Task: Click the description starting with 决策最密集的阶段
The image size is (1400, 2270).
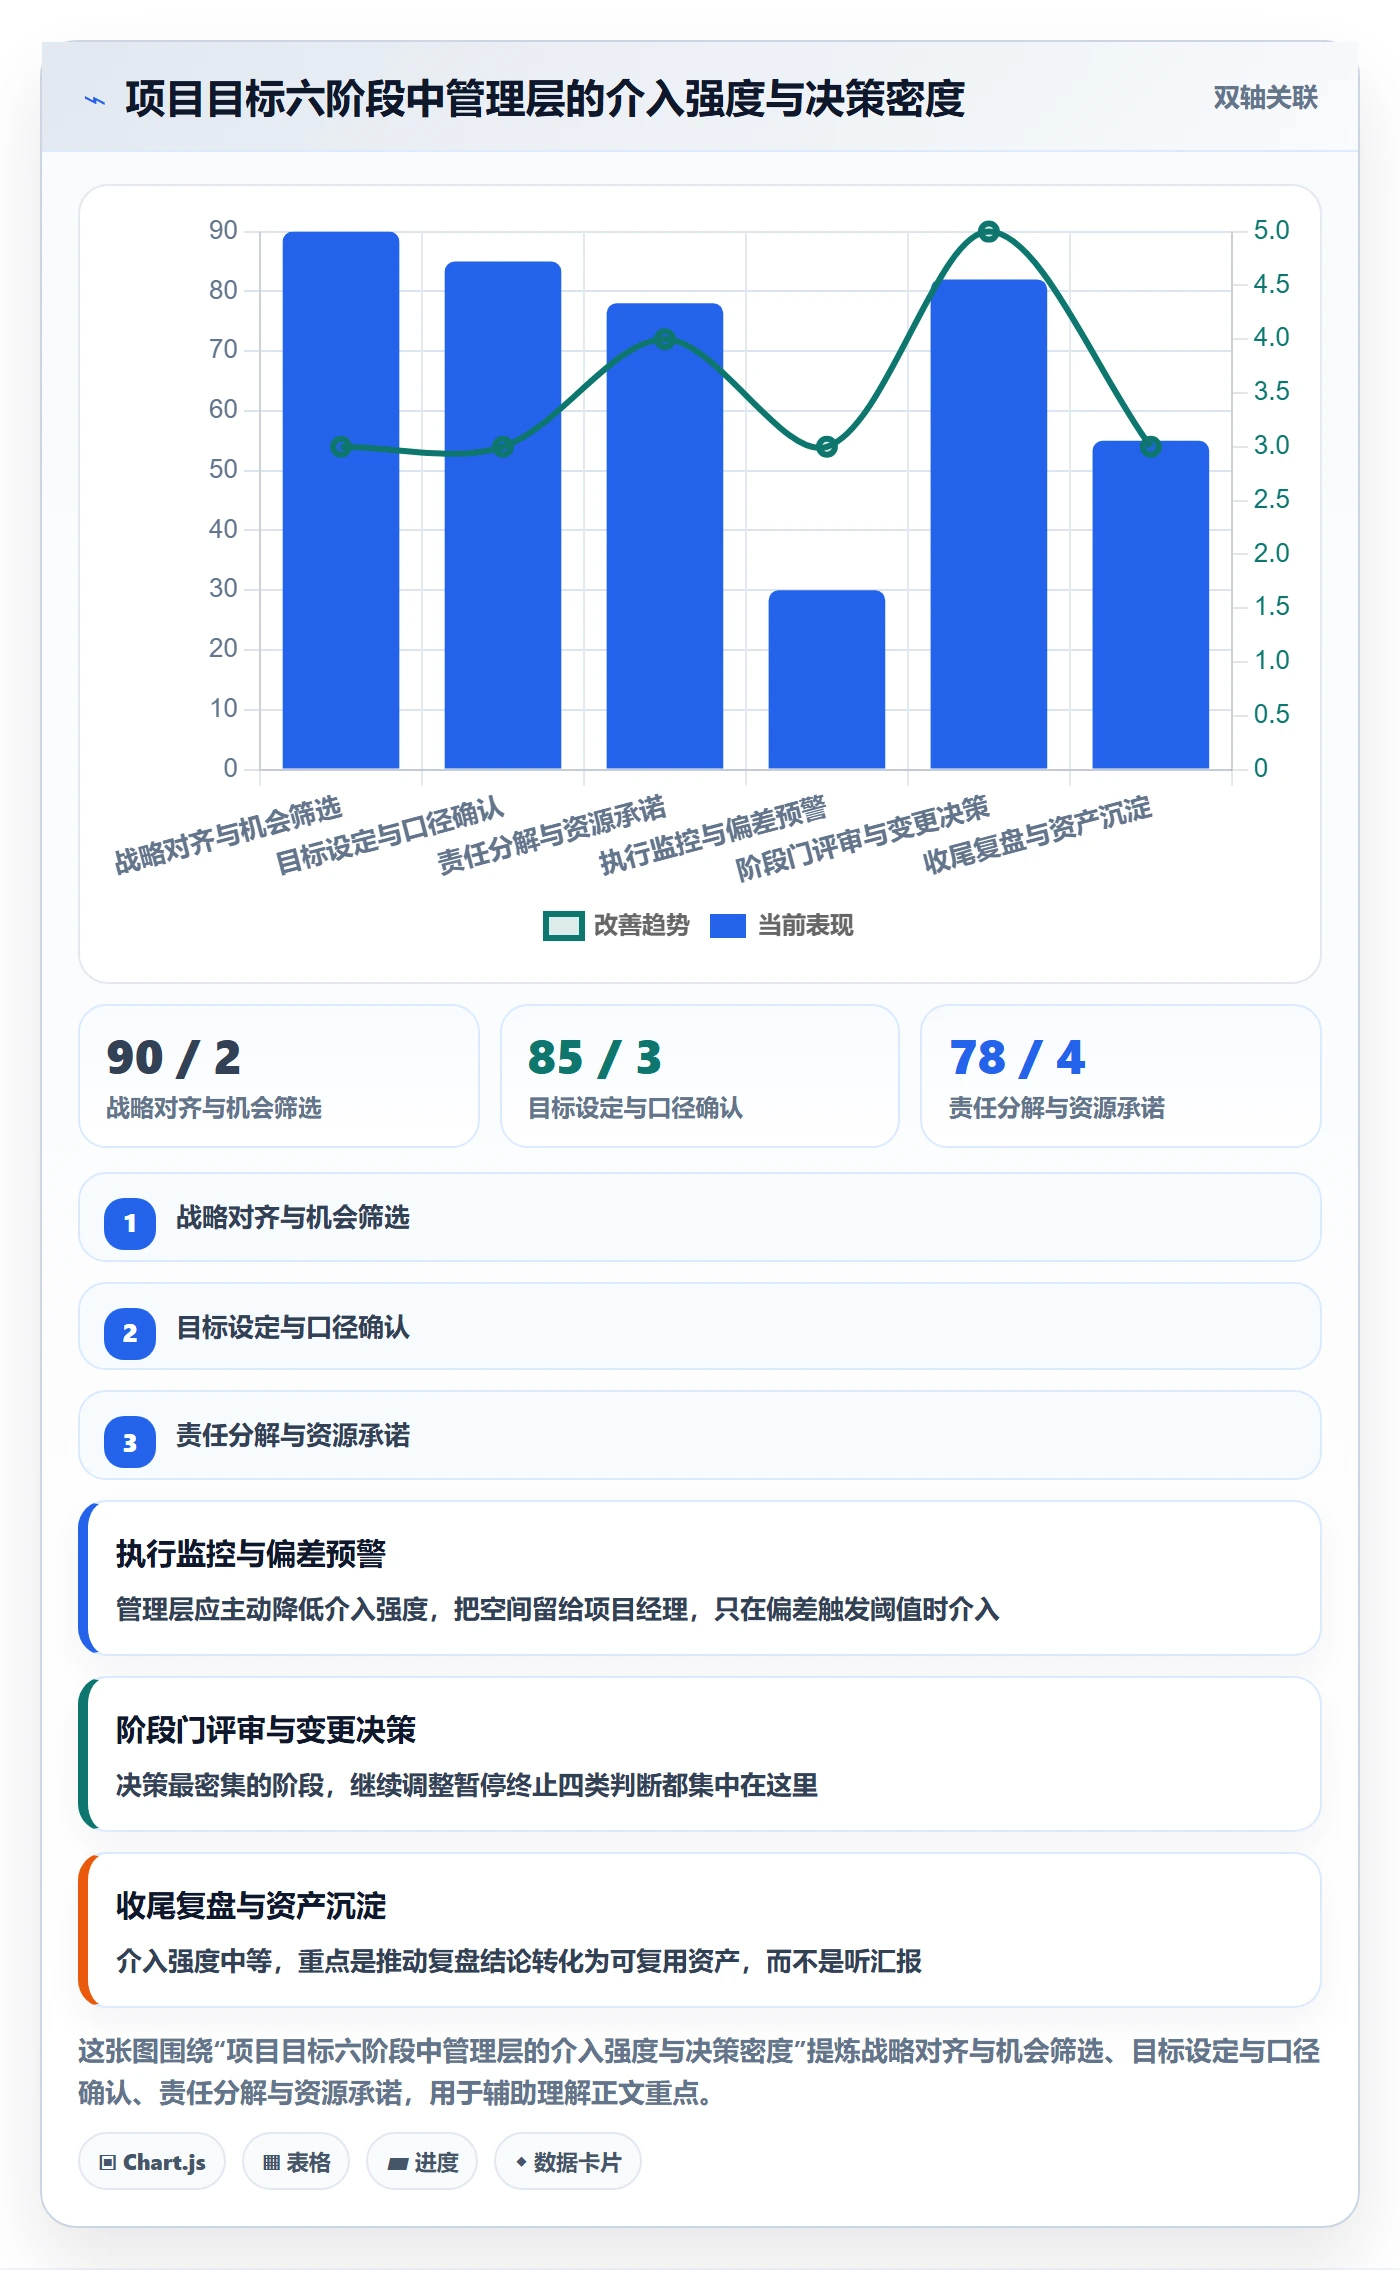Action: tap(467, 1785)
